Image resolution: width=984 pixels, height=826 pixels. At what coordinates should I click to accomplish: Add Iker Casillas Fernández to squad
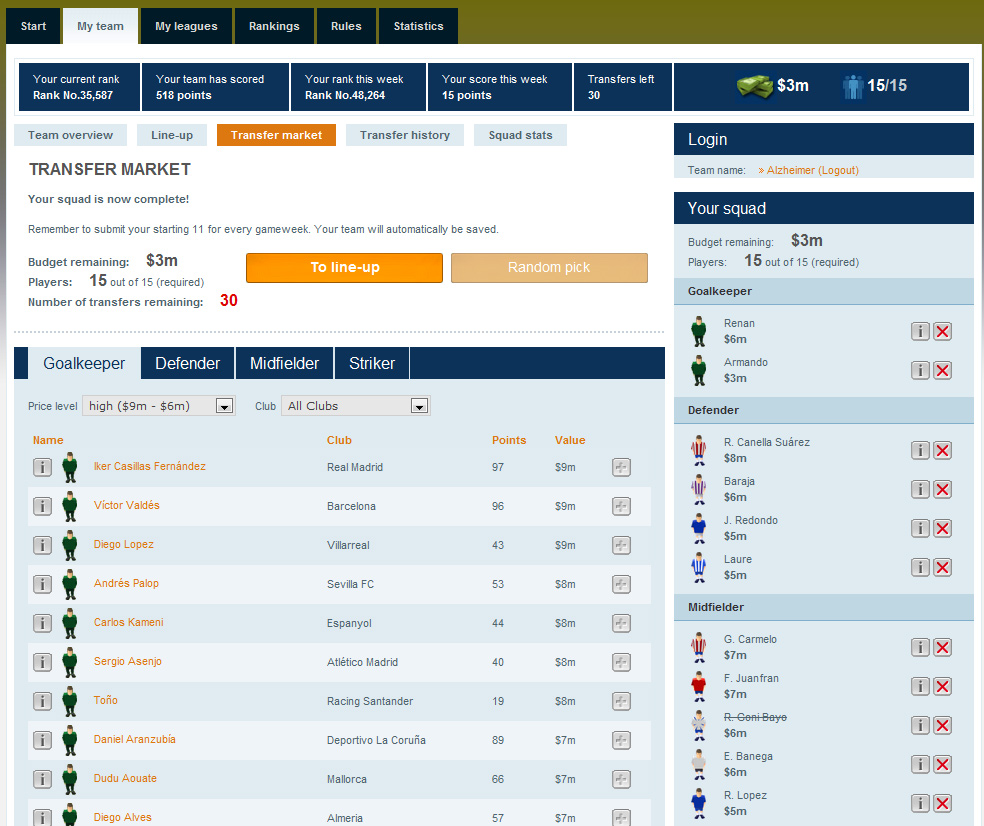point(621,467)
